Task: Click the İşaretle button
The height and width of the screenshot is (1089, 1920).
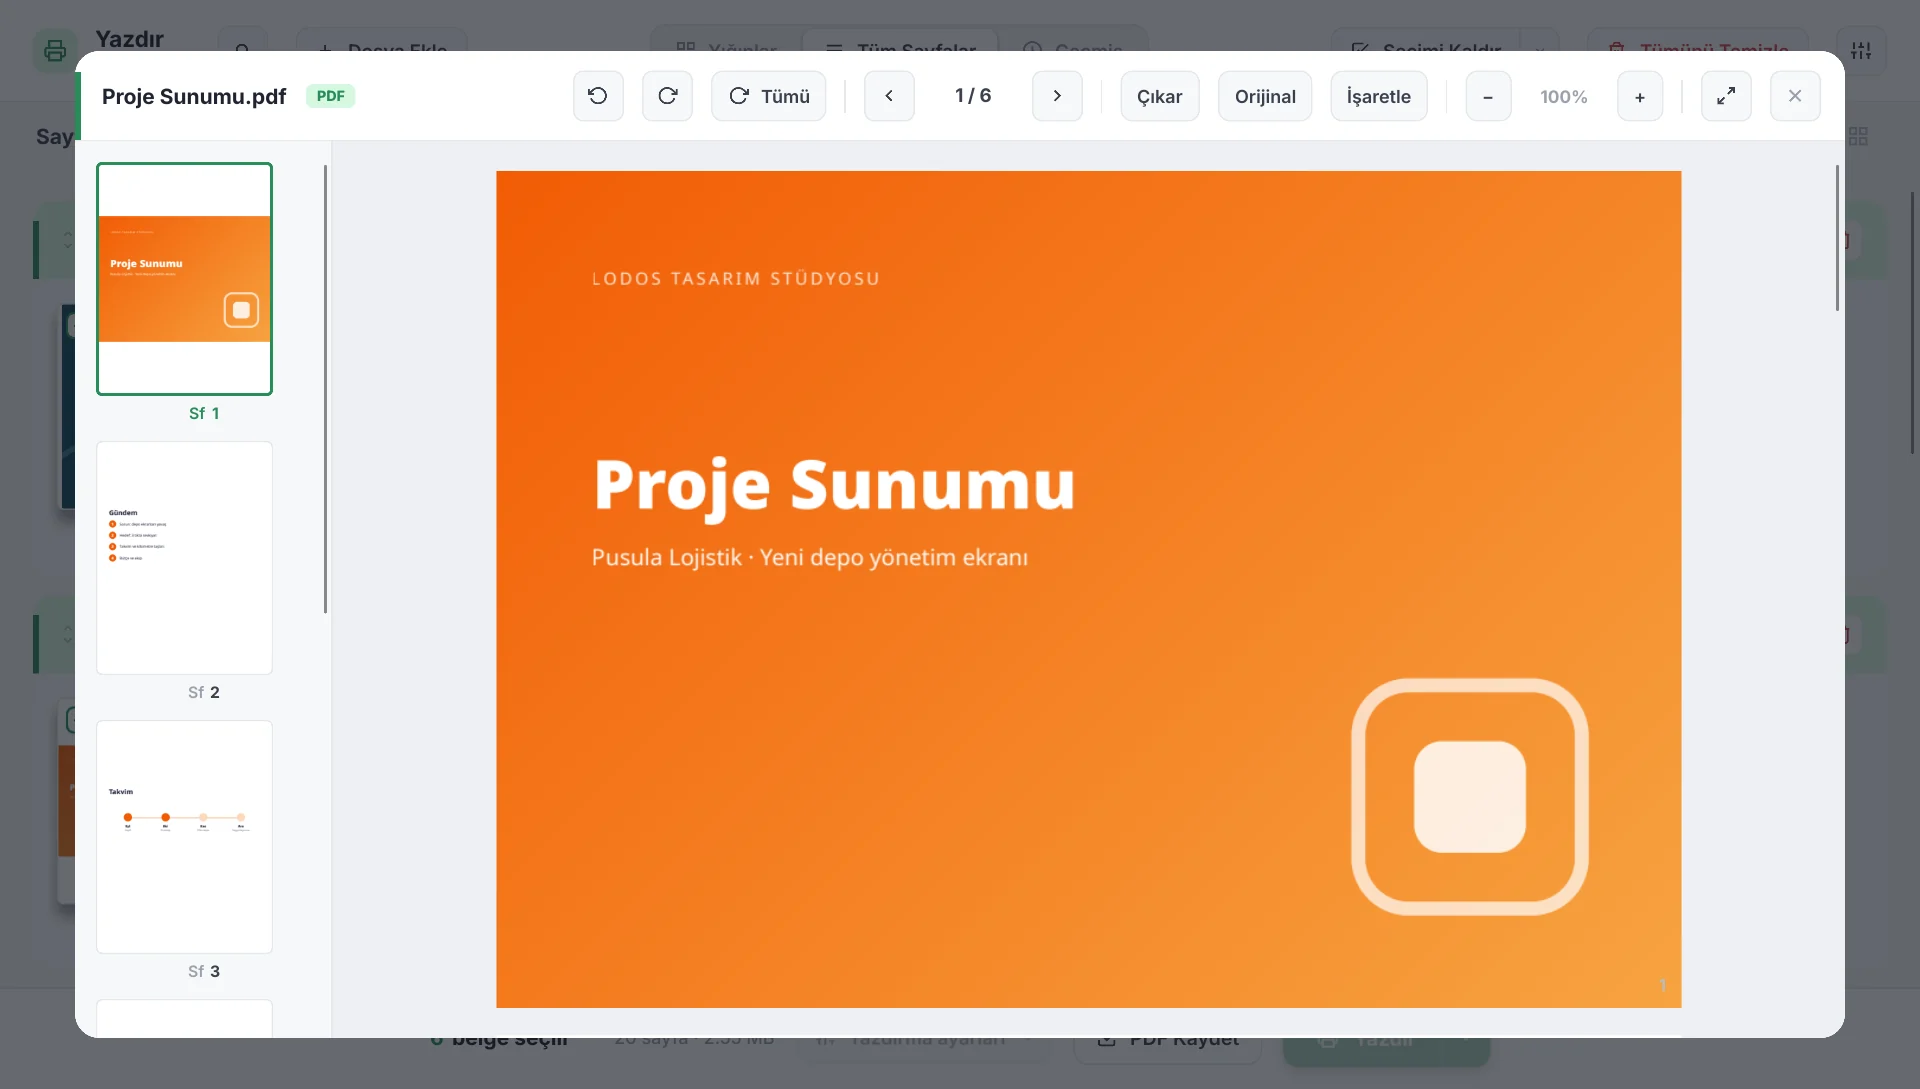Action: pyautogui.click(x=1379, y=96)
